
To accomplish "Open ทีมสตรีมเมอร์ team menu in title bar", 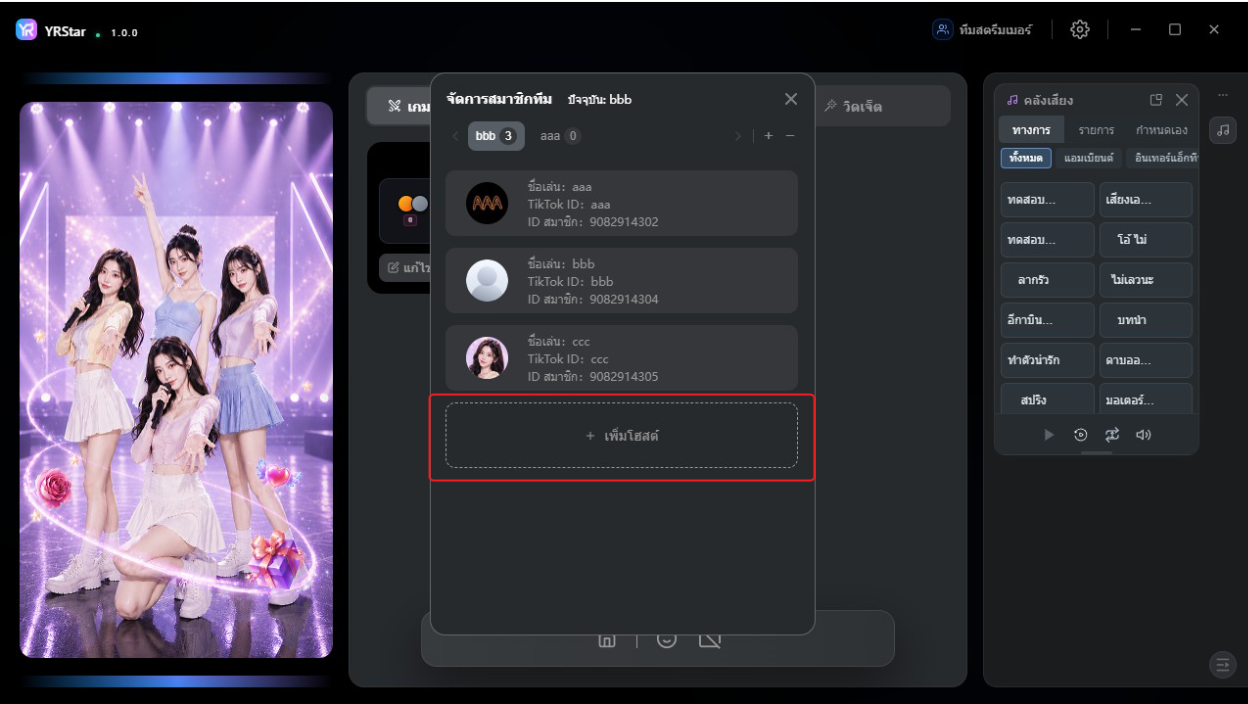I will [x=982, y=30].
